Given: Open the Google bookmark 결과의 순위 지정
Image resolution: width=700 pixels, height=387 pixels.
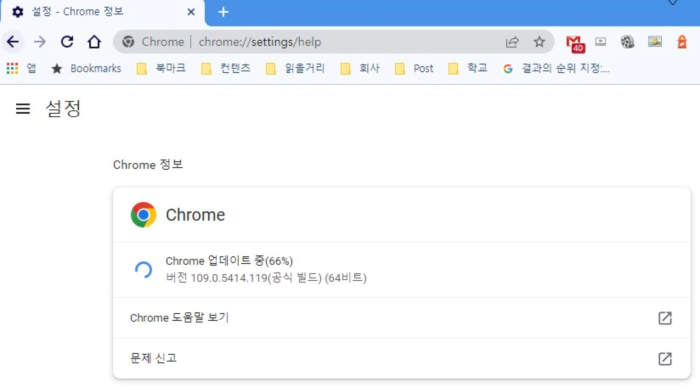Looking at the screenshot, I should click(x=556, y=68).
